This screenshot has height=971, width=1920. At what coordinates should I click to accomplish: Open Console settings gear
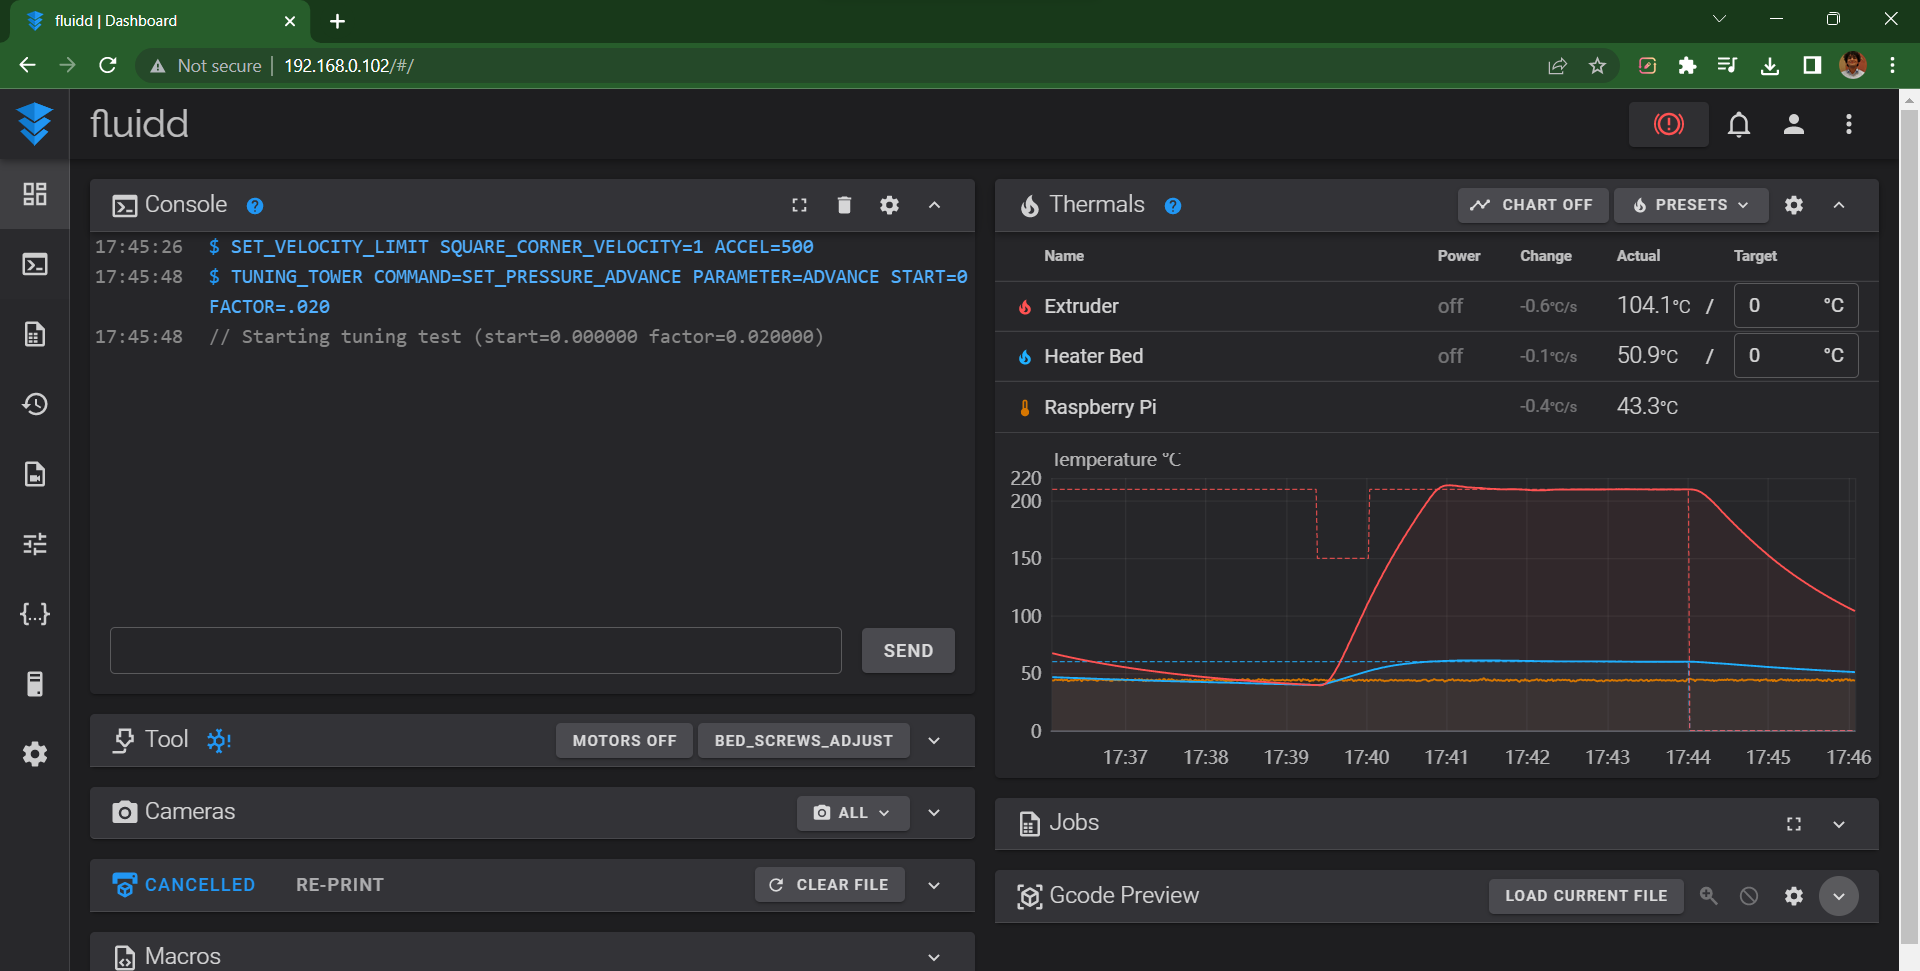(889, 205)
